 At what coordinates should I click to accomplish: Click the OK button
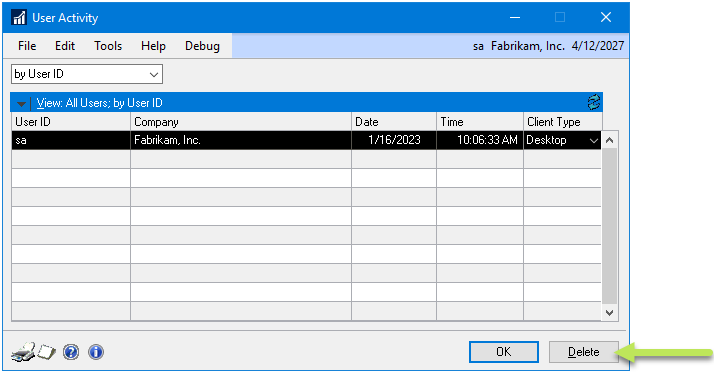(504, 352)
